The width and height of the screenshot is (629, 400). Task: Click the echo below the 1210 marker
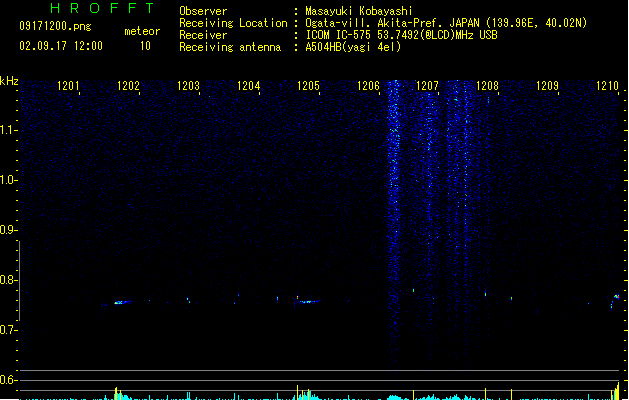click(x=616, y=297)
